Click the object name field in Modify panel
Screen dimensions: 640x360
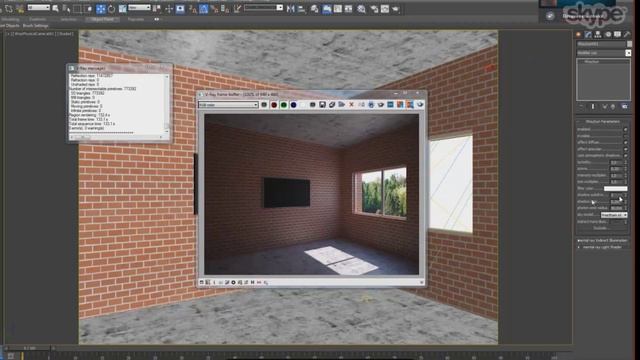pos(601,44)
